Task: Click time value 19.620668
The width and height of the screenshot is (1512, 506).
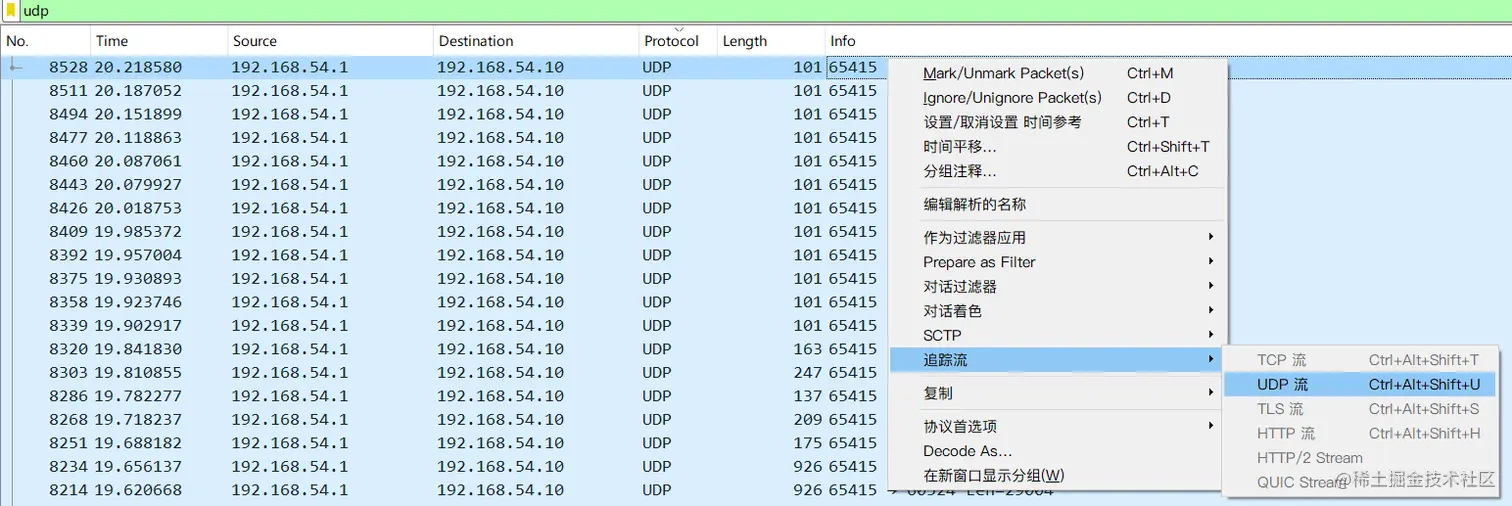Action: point(138,490)
